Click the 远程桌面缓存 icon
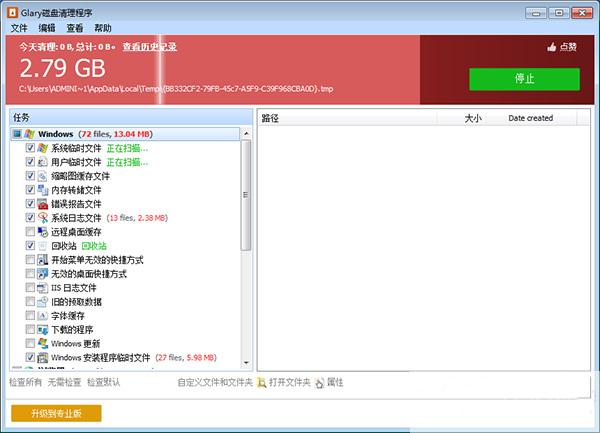 [x=43, y=232]
